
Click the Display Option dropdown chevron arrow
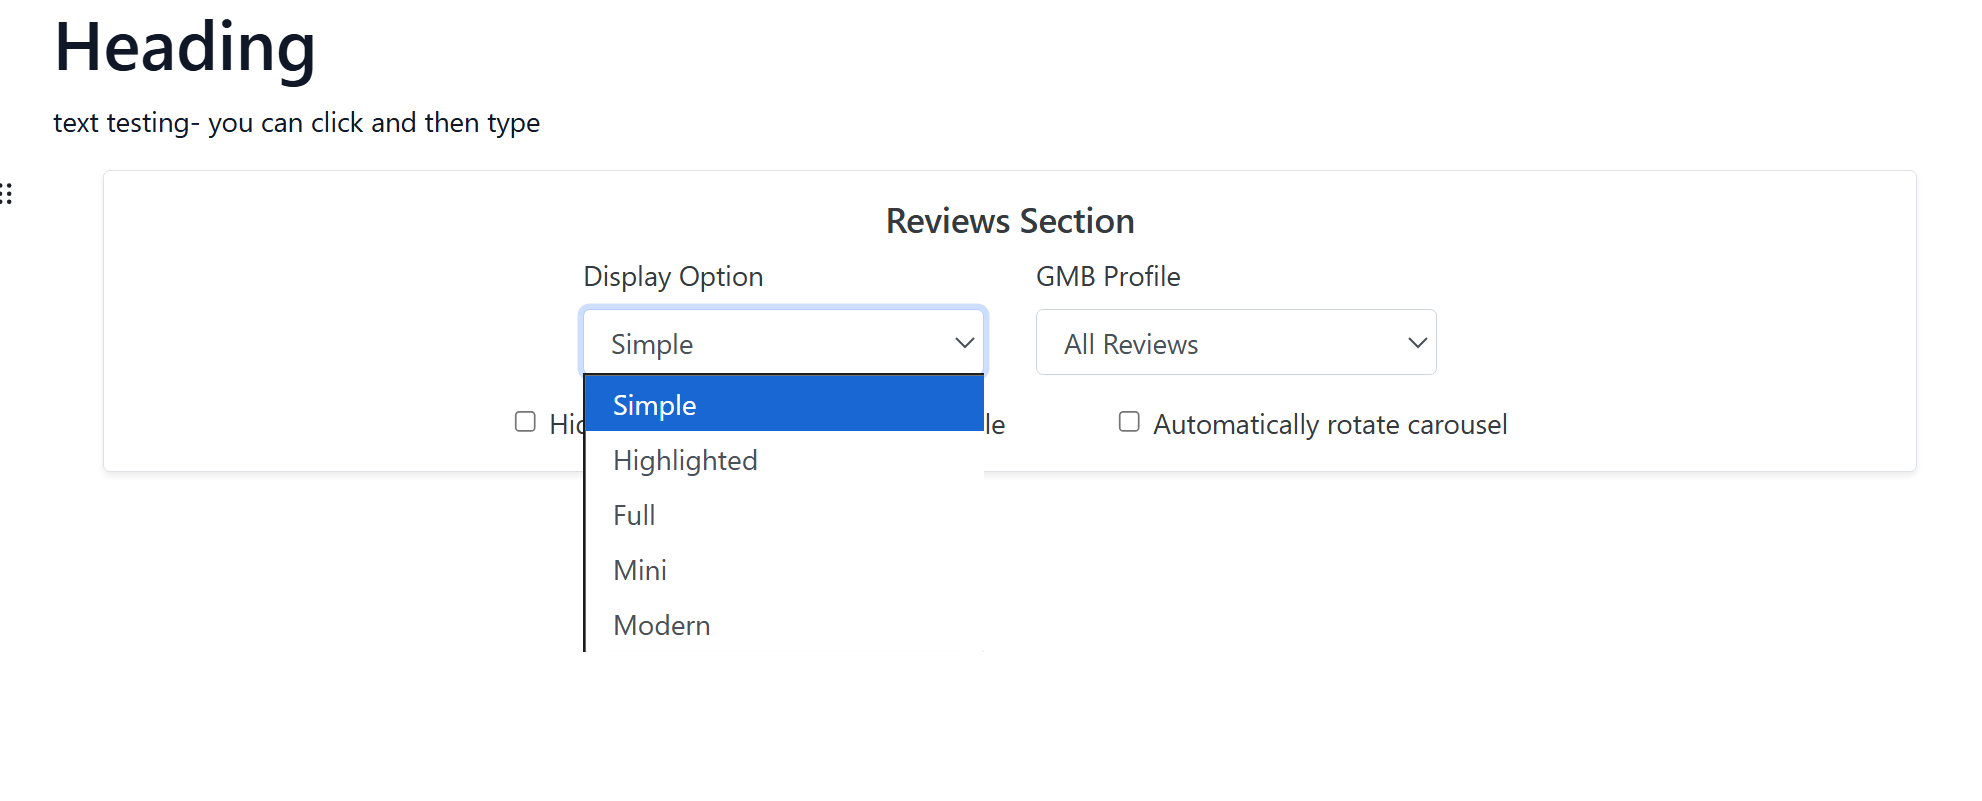964,343
